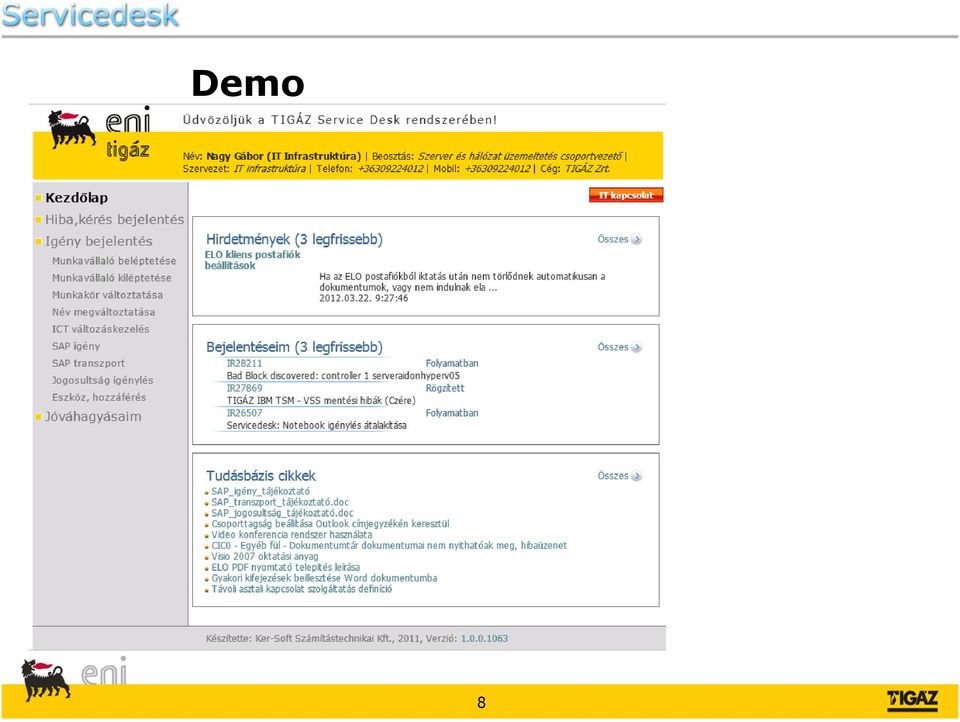Open CIC0 - Egyéb fül Dokumentumtár article
The image size is (960, 722).
(389, 546)
